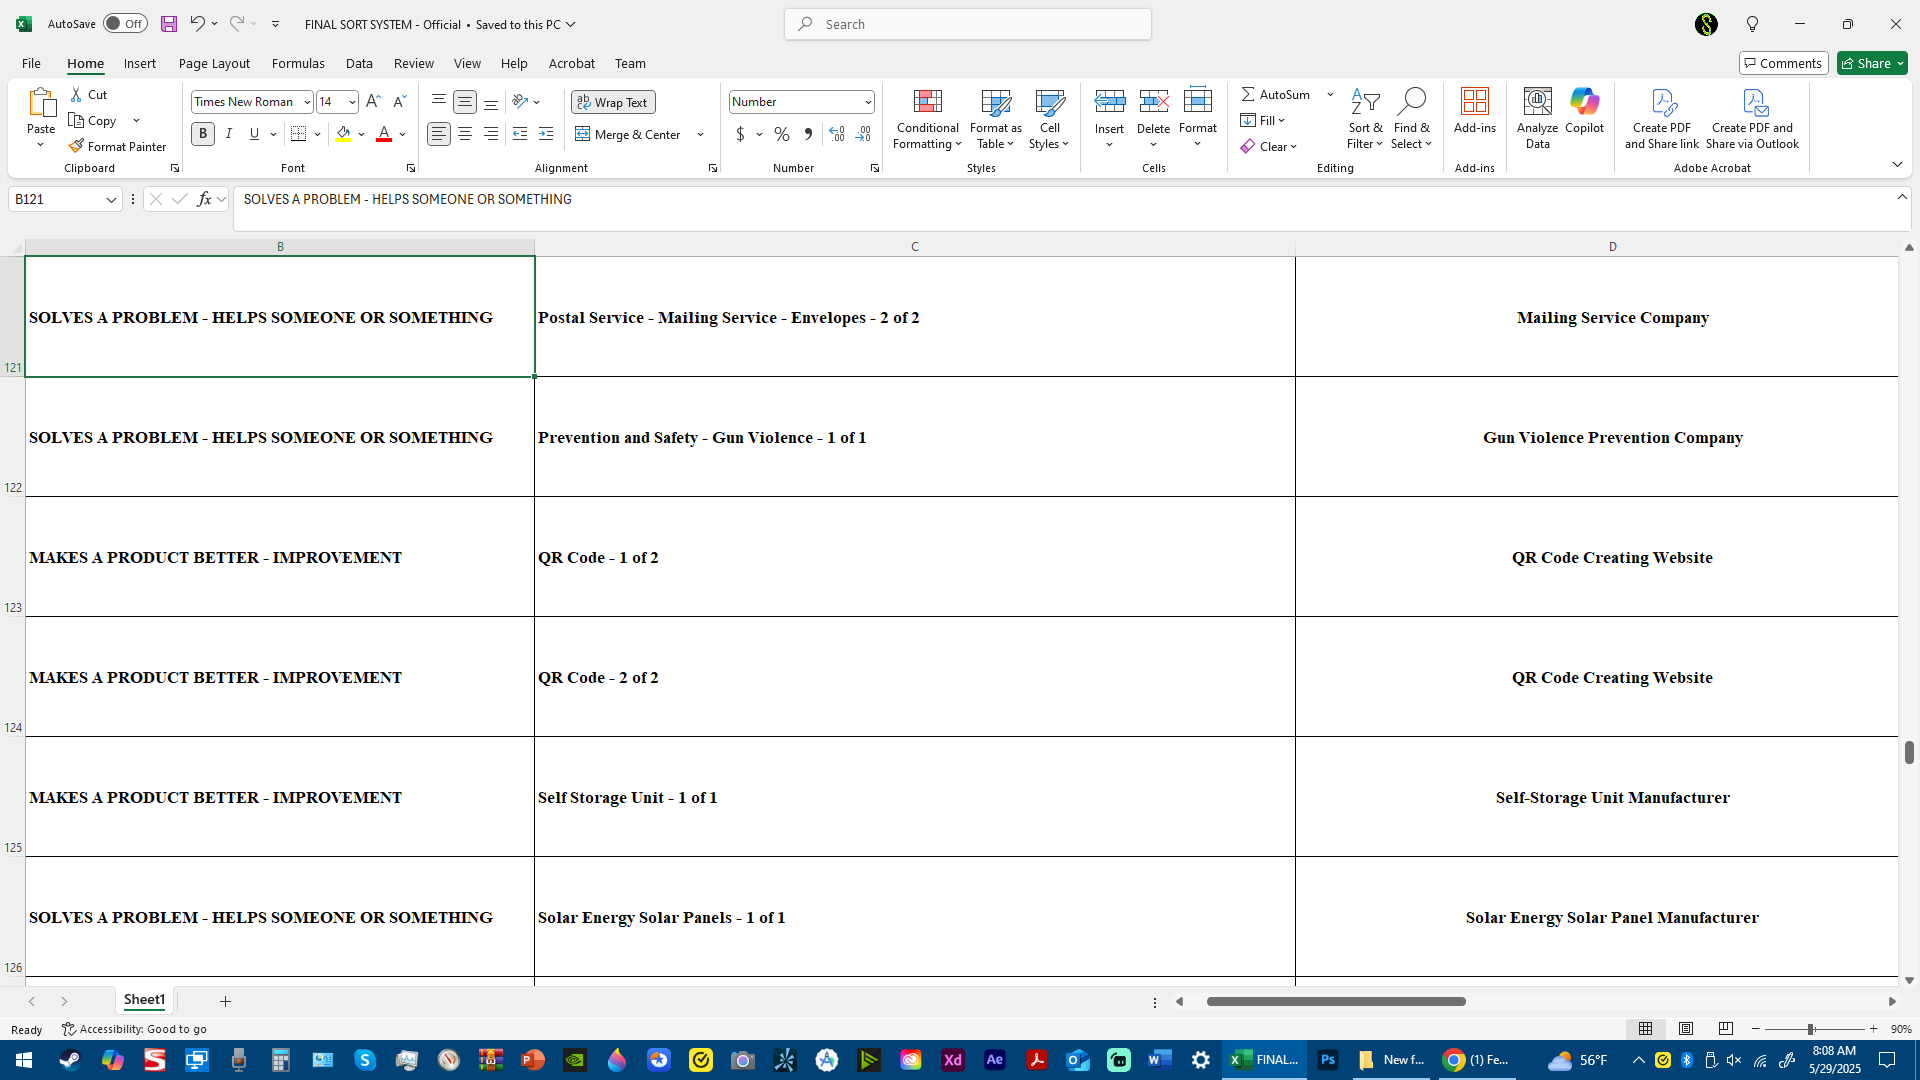Click the Sort & Filter icon

[x=1365, y=102]
